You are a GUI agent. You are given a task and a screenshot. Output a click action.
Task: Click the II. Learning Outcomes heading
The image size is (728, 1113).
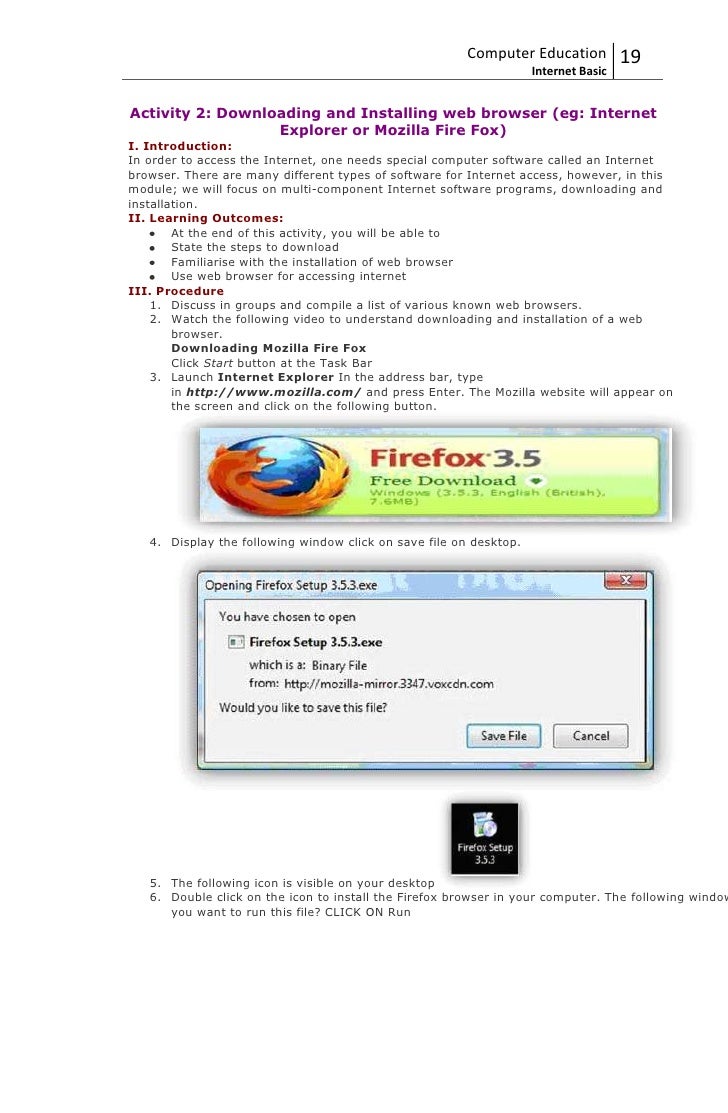coord(206,218)
